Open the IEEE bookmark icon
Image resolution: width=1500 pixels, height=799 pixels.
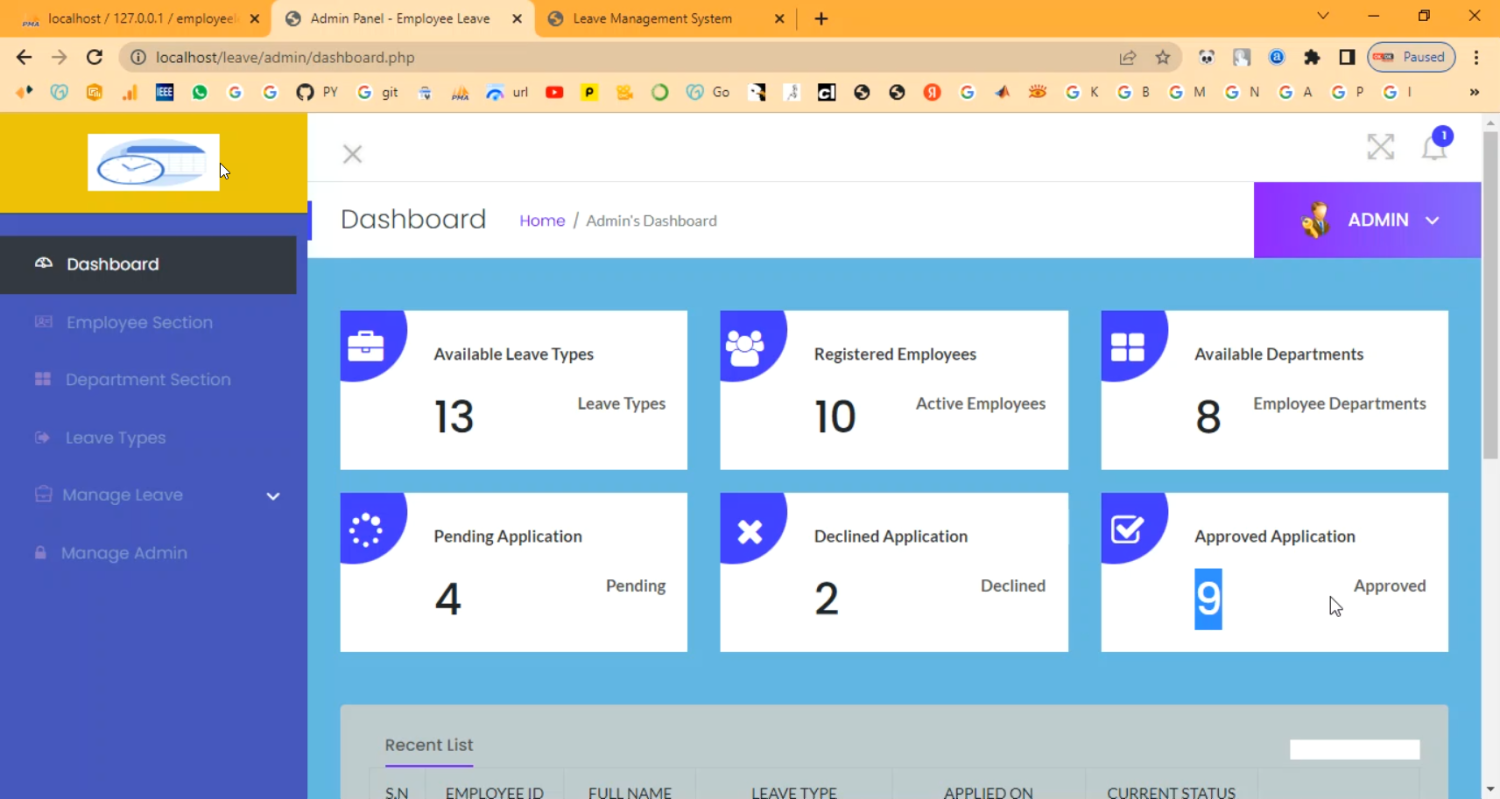point(165,92)
